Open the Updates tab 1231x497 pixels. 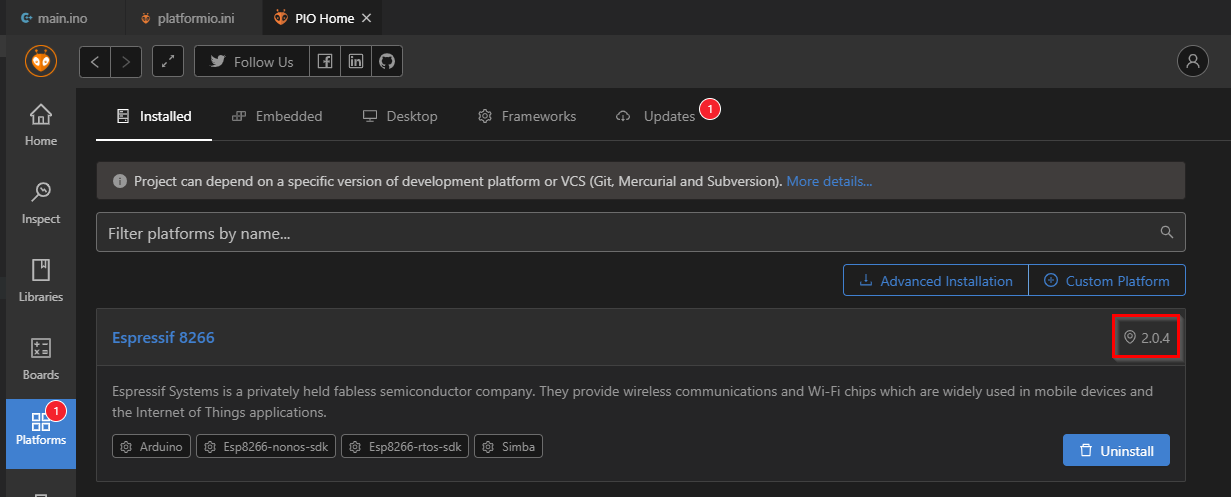pos(657,116)
